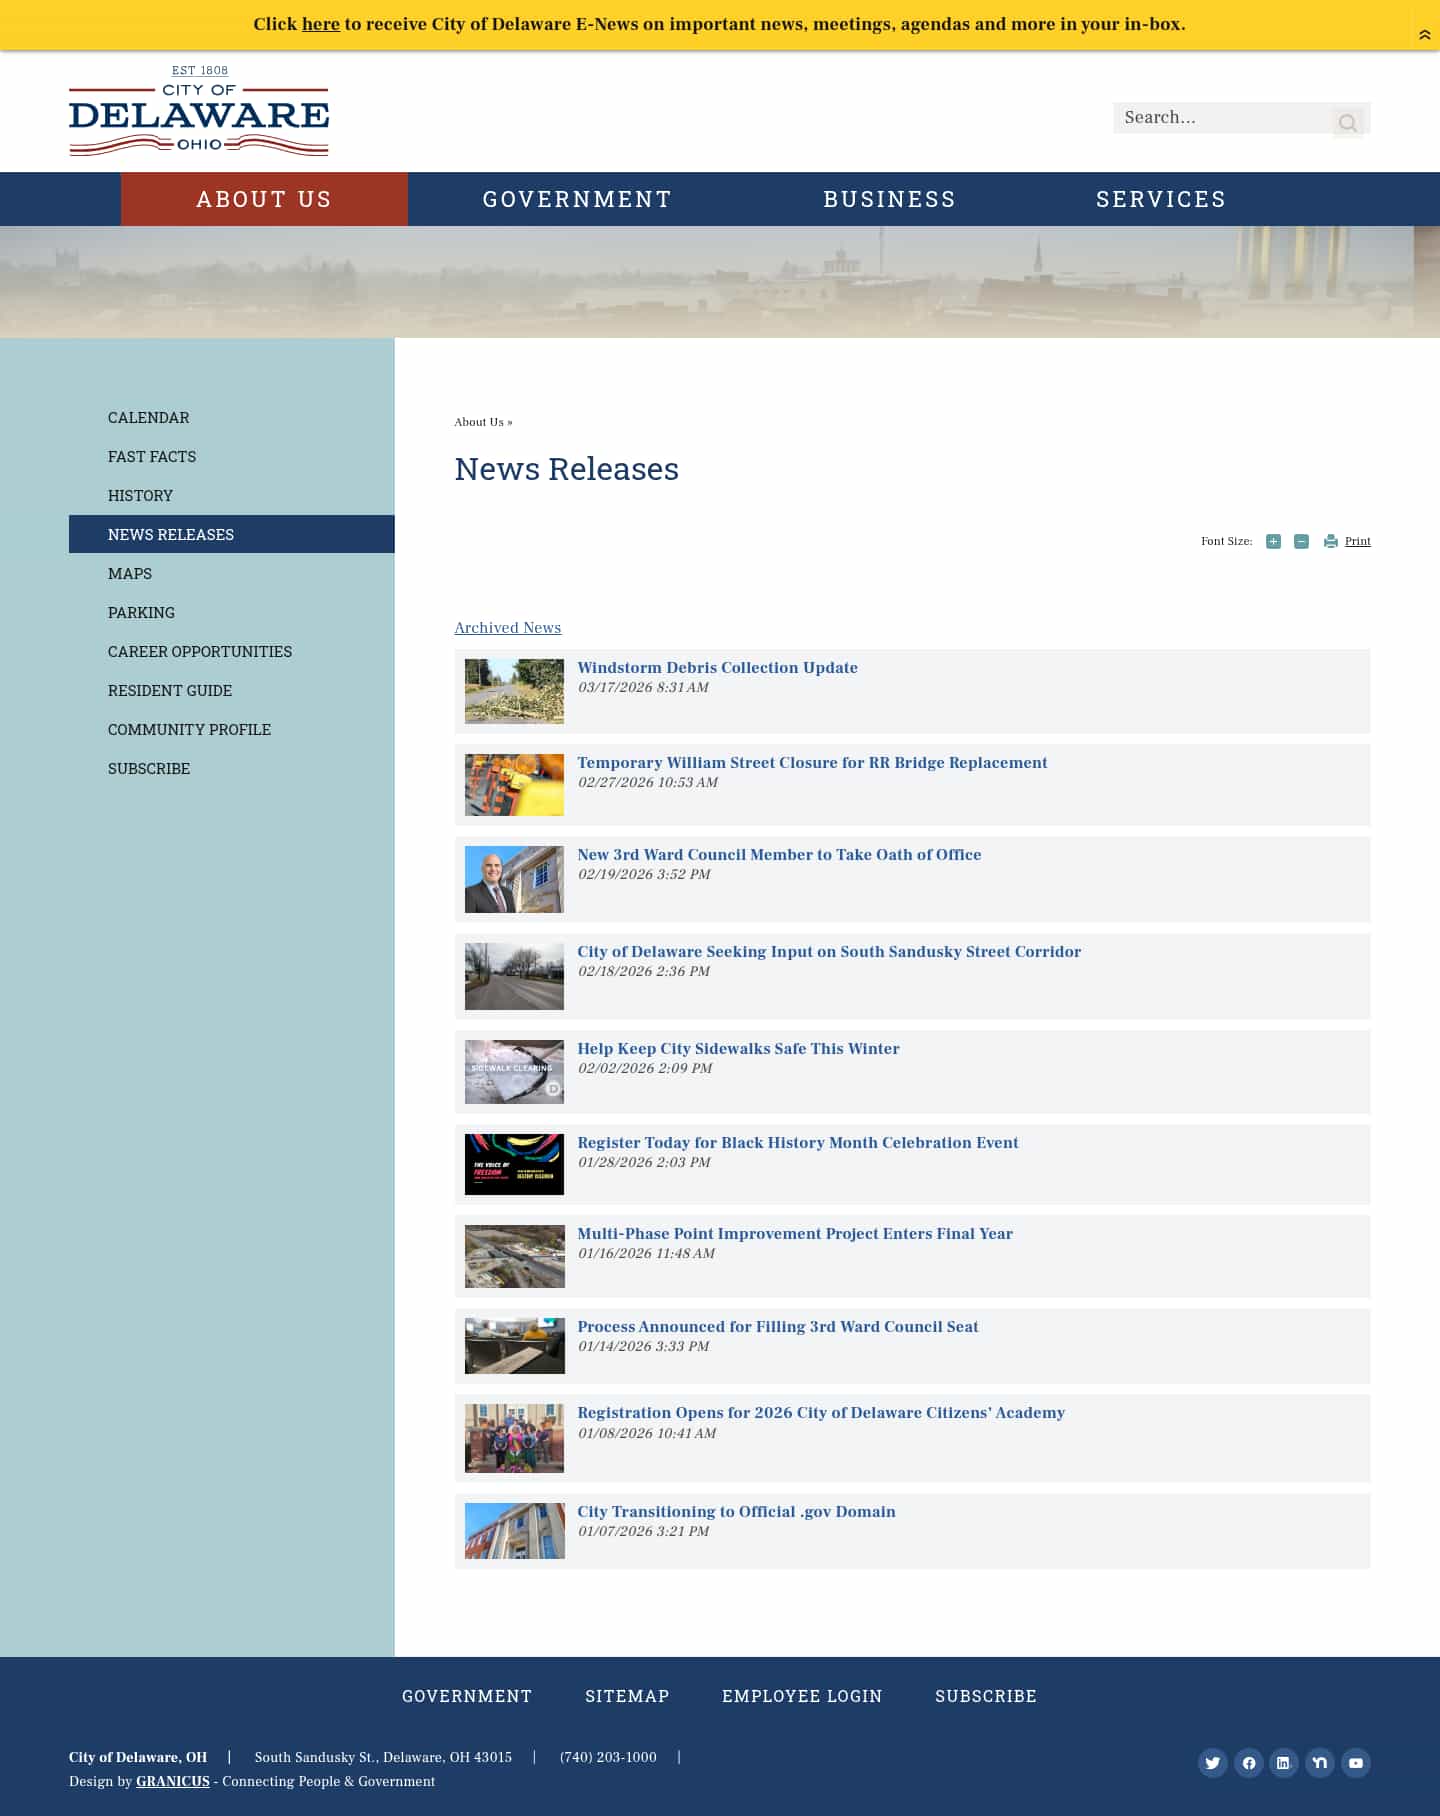Viewport: 1440px width, 1816px height.
Task: Click the Print link
Action: pyautogui.click(x=1357, y=541)
